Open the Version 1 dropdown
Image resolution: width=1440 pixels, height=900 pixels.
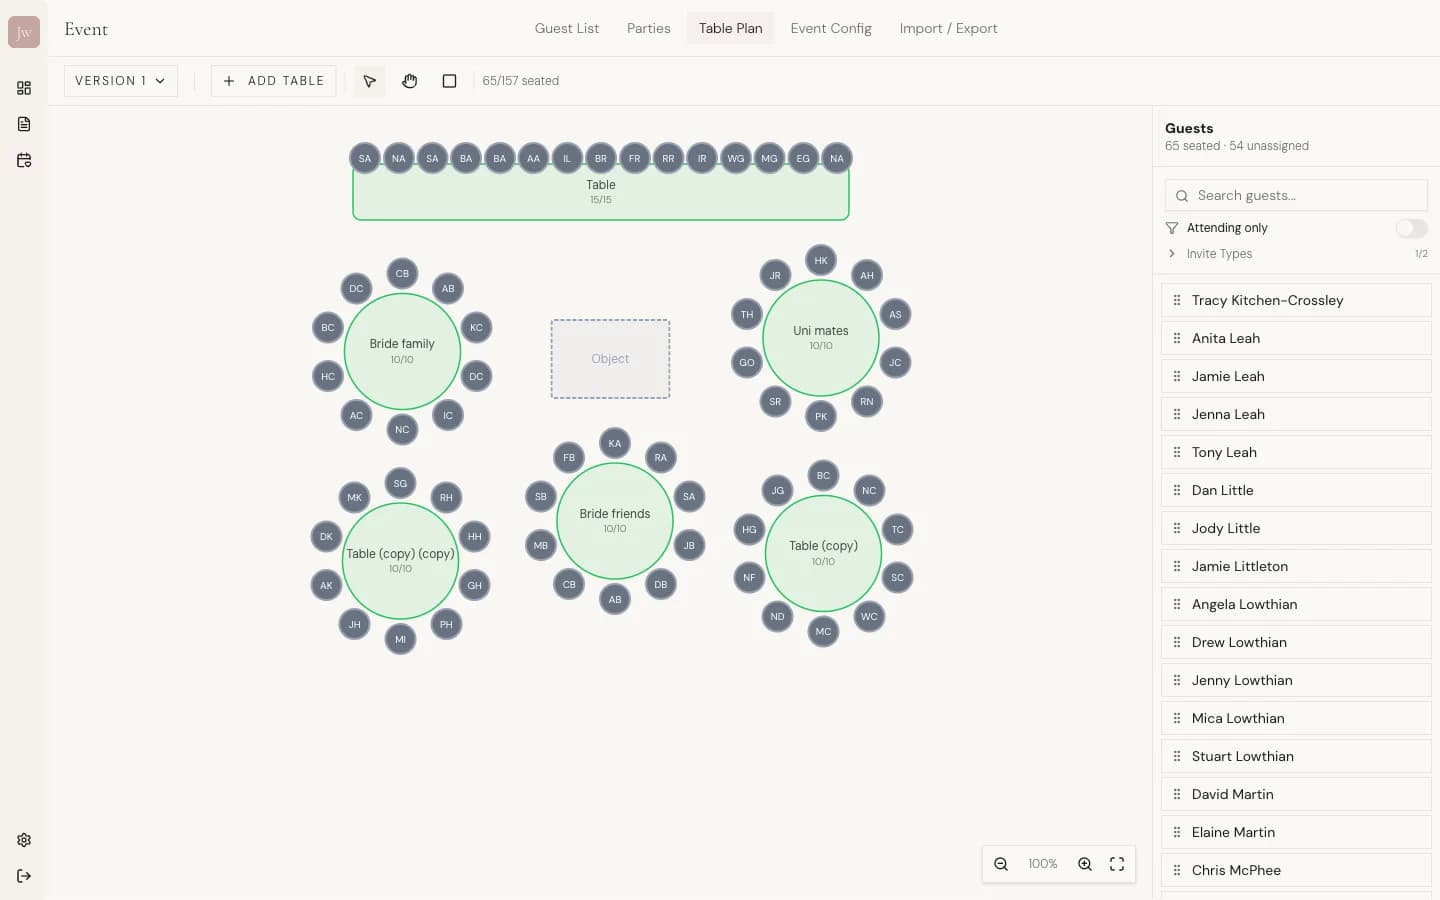(x=120, y=81)
